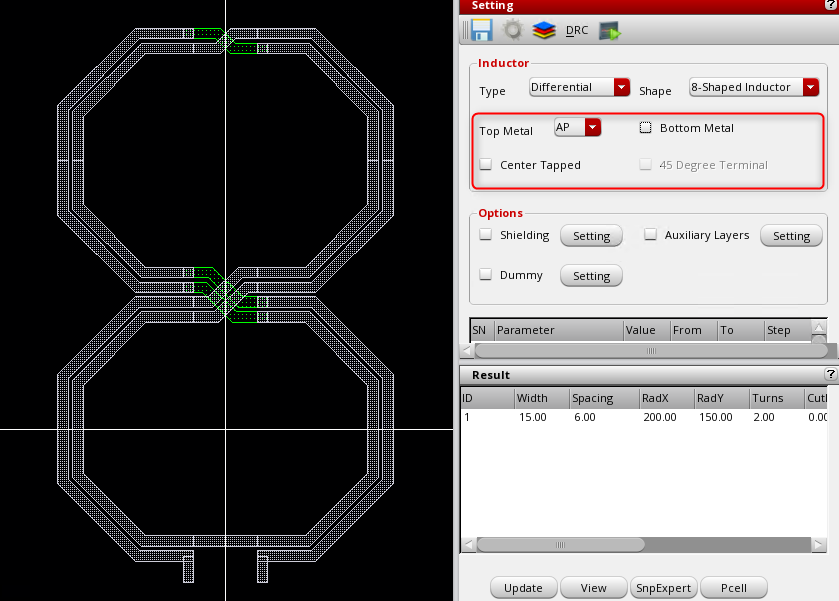Click the left arrow of parameter table scrollbar
Screen dimensions: 839x601
tap(465, 351)
